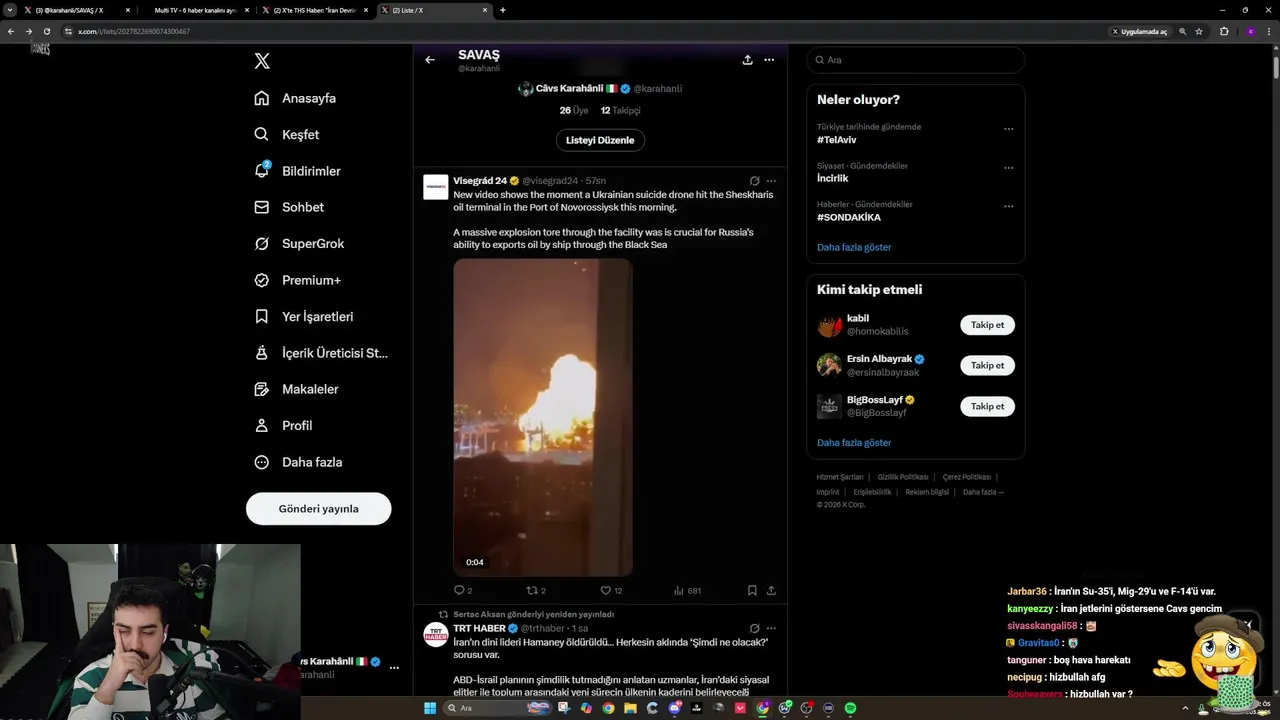Click the Ara search field on X
Screen dimensions: 1280x720
point(916,60)
